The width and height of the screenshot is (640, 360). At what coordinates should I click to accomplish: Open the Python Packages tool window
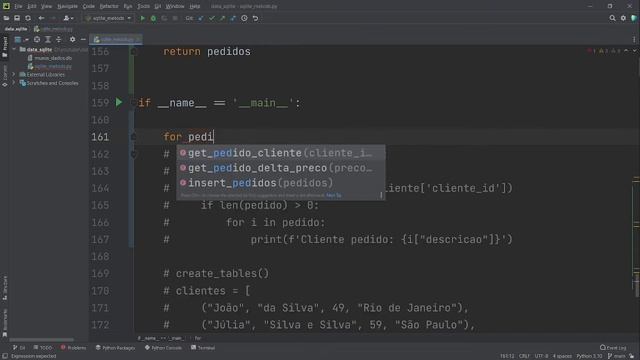click(x=115, y=348)
